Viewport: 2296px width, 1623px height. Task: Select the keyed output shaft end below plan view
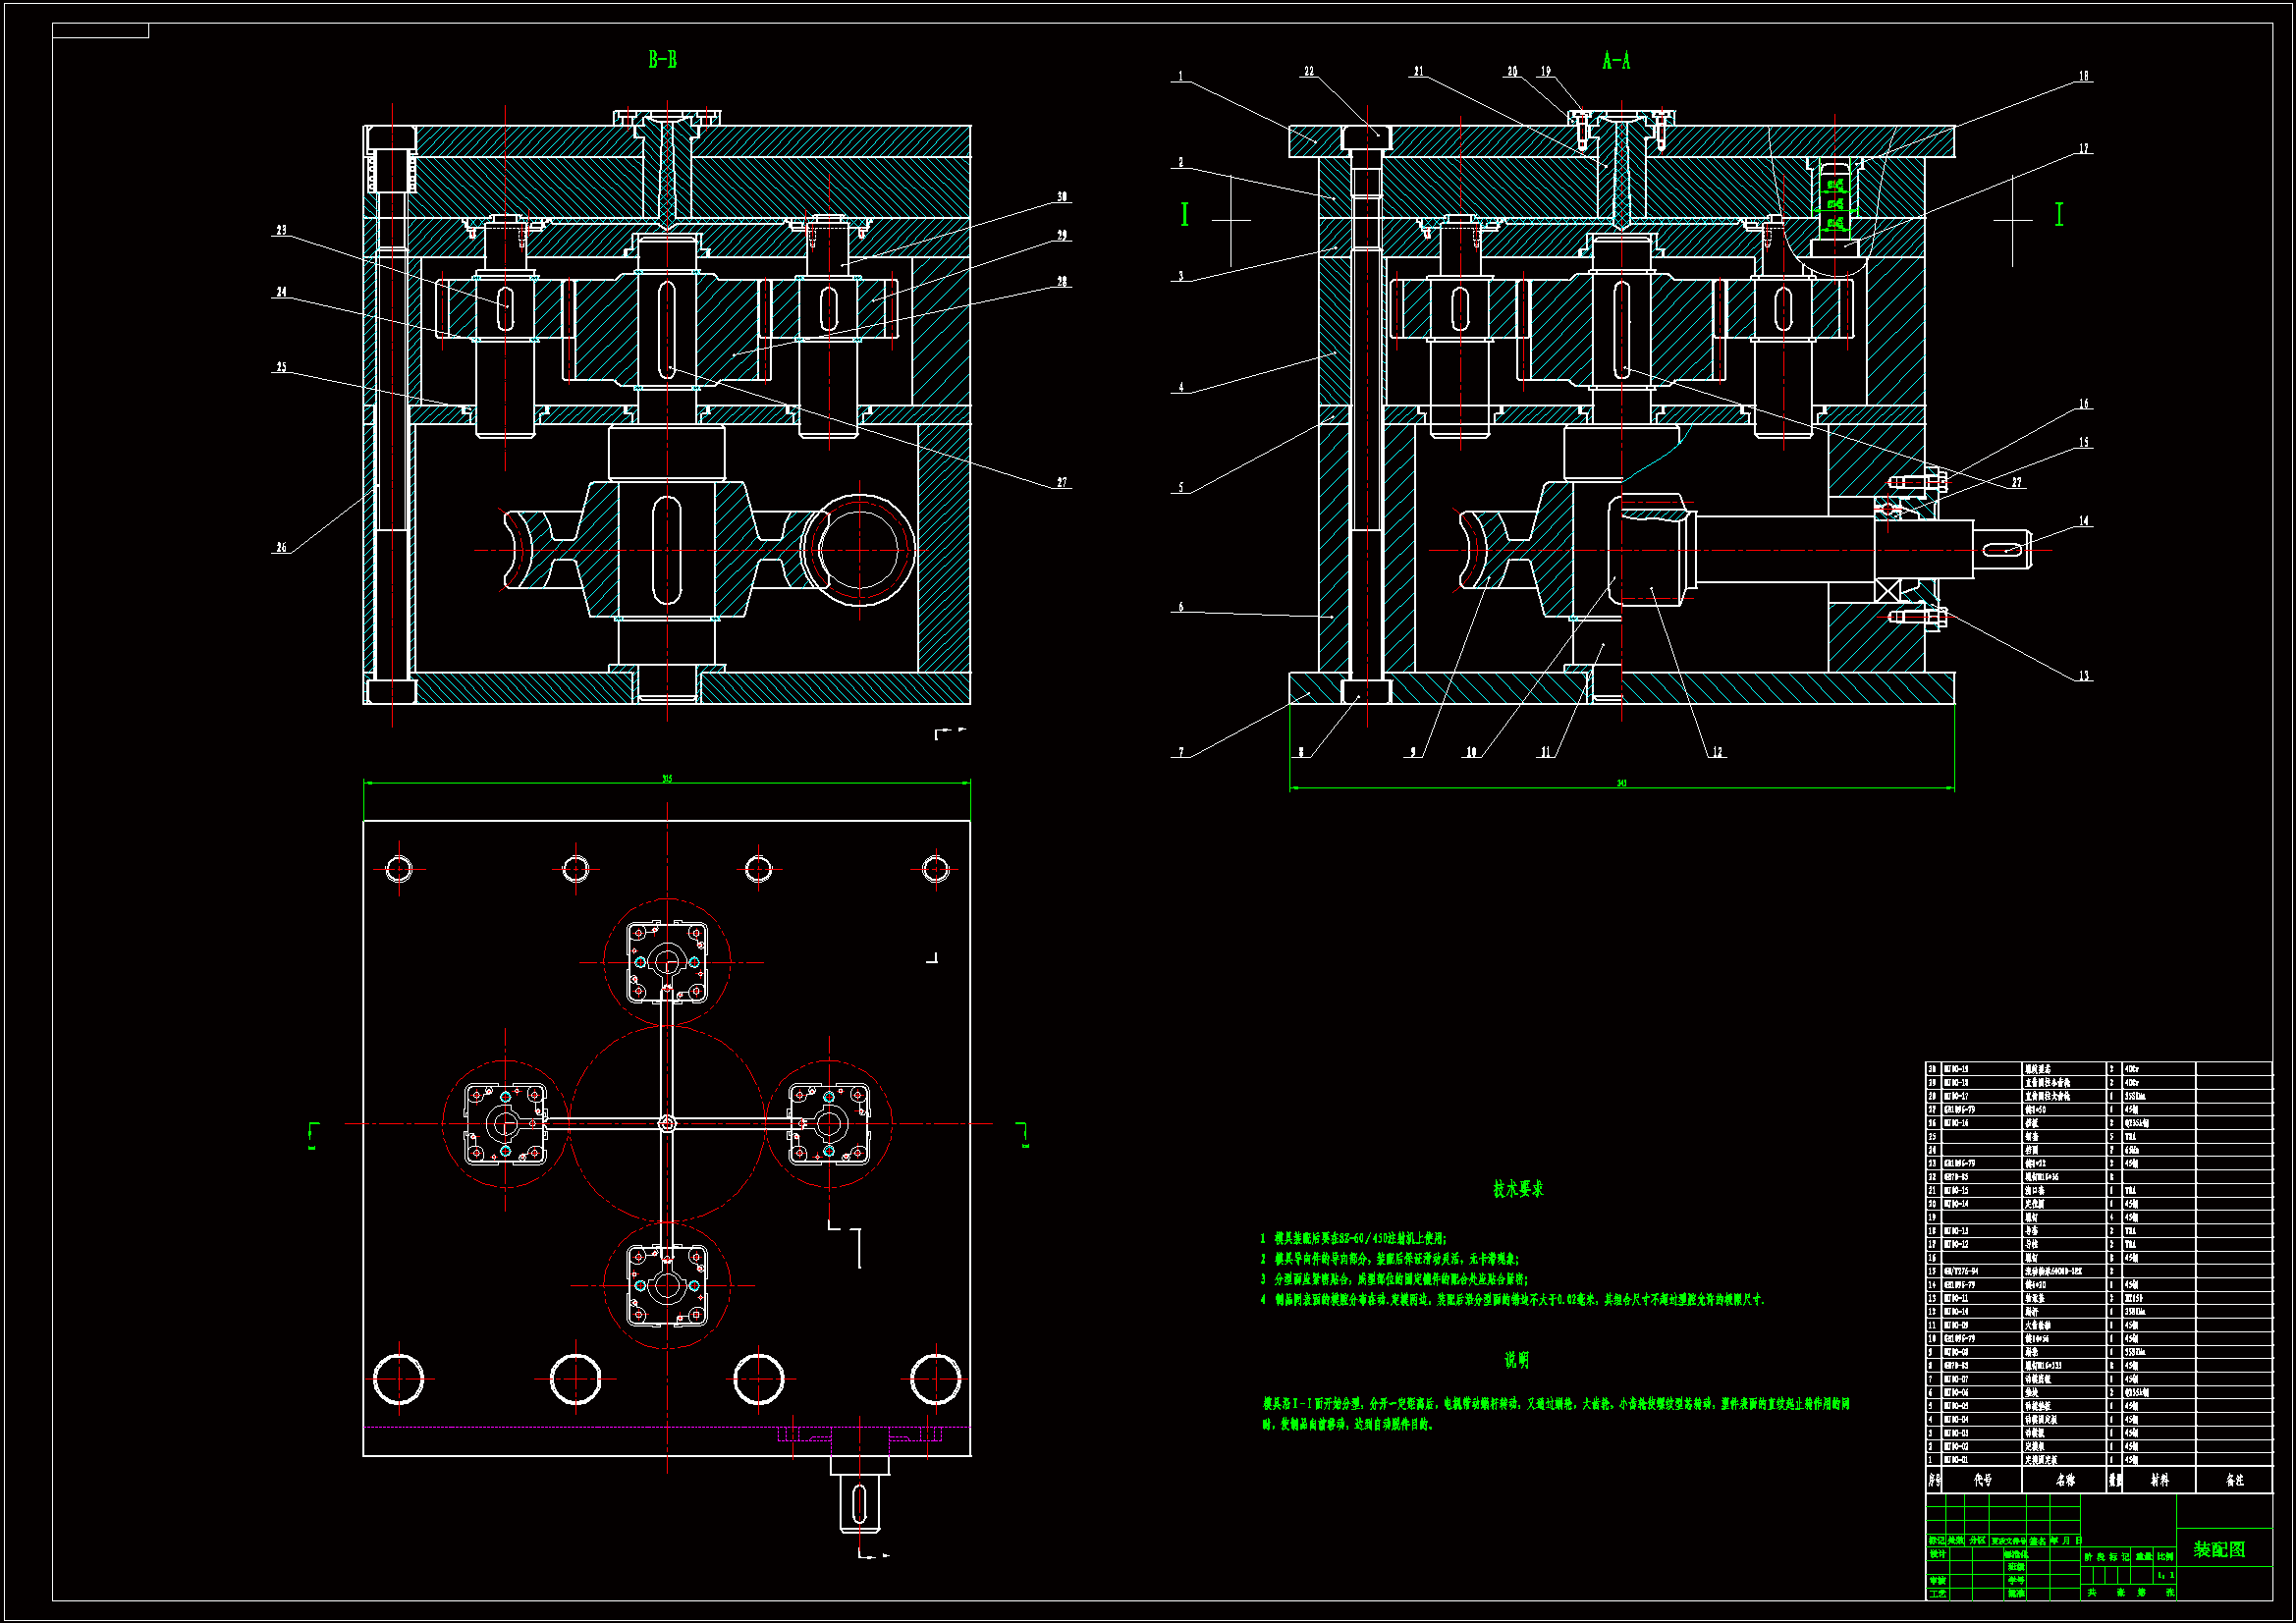(859, 1503)
